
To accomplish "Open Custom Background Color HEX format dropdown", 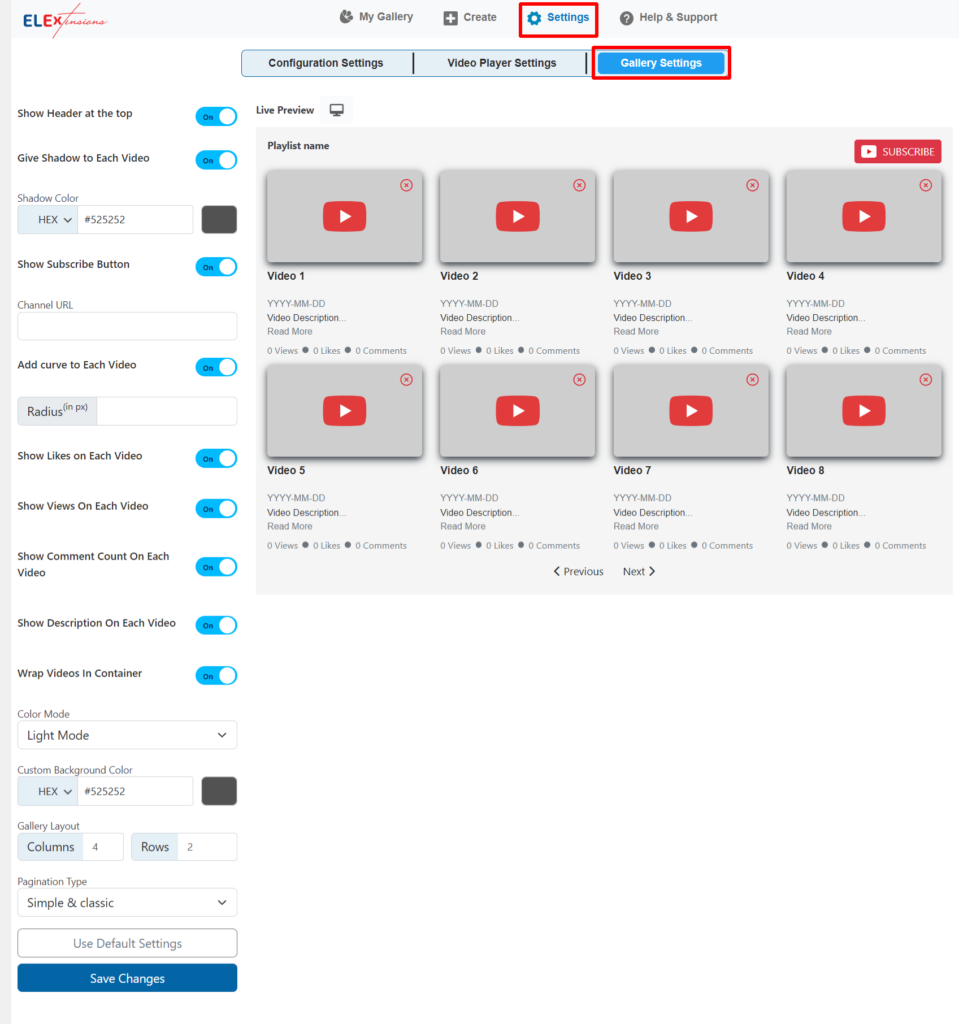I will (x=48, y=792).
